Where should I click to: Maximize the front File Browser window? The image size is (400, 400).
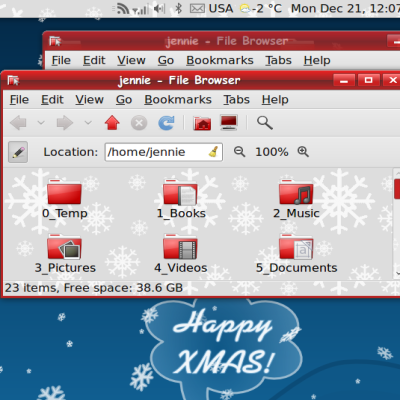(368, 80)
